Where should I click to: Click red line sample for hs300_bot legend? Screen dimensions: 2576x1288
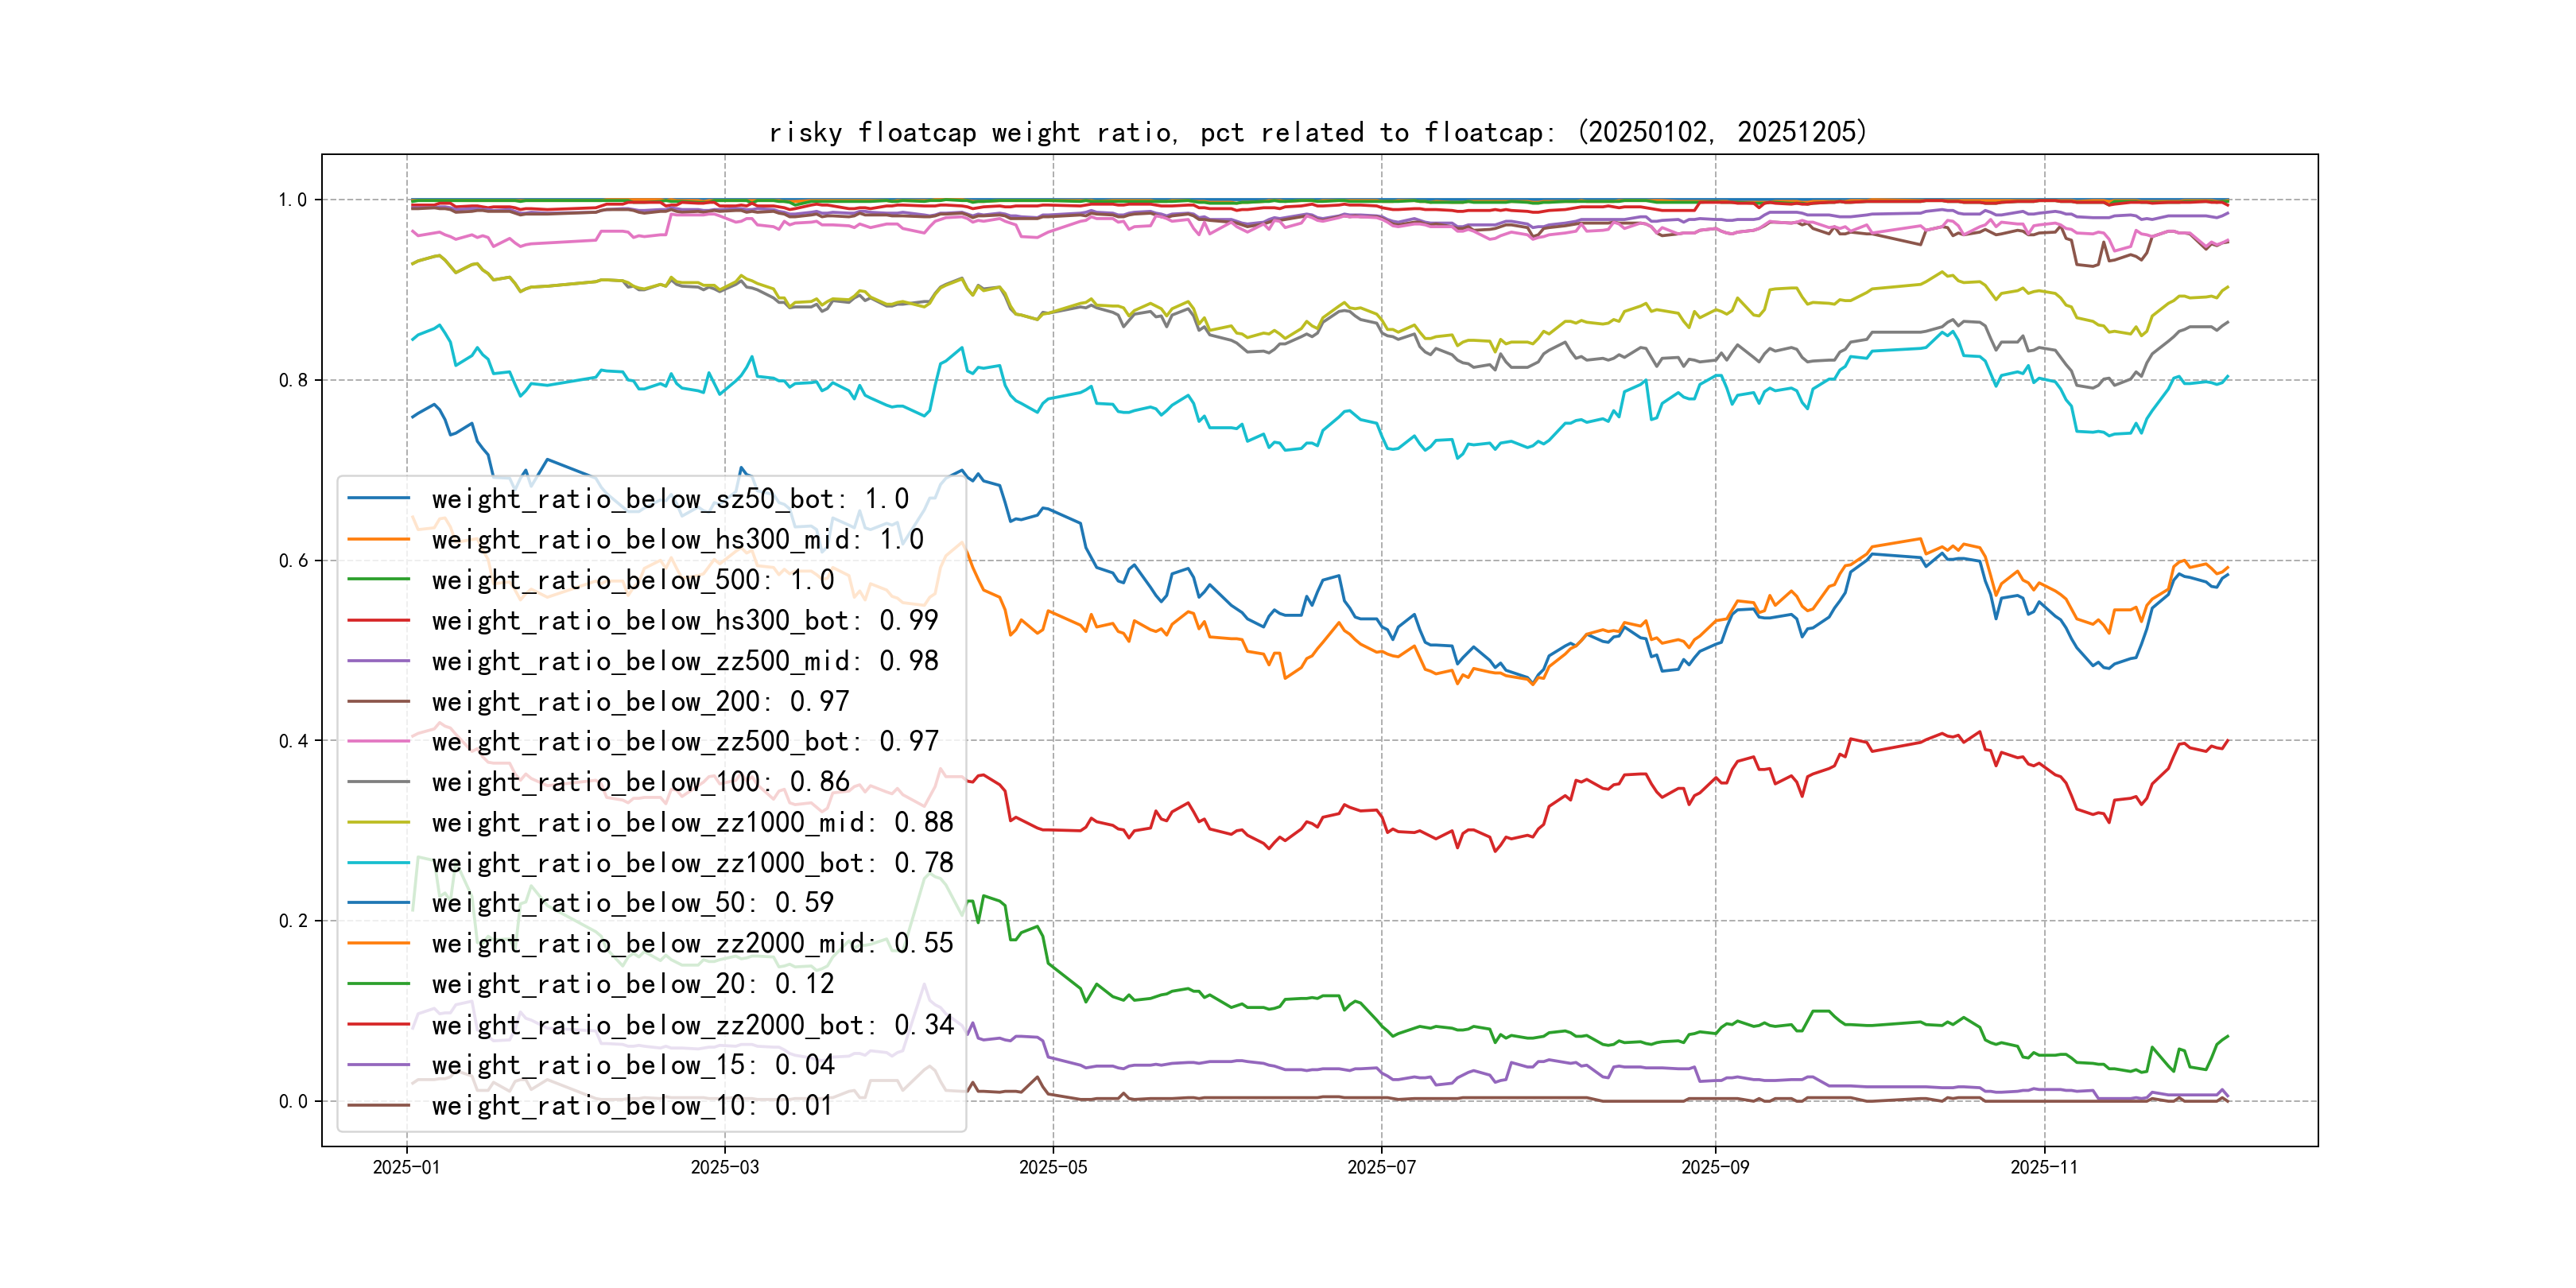click(378, 621)
